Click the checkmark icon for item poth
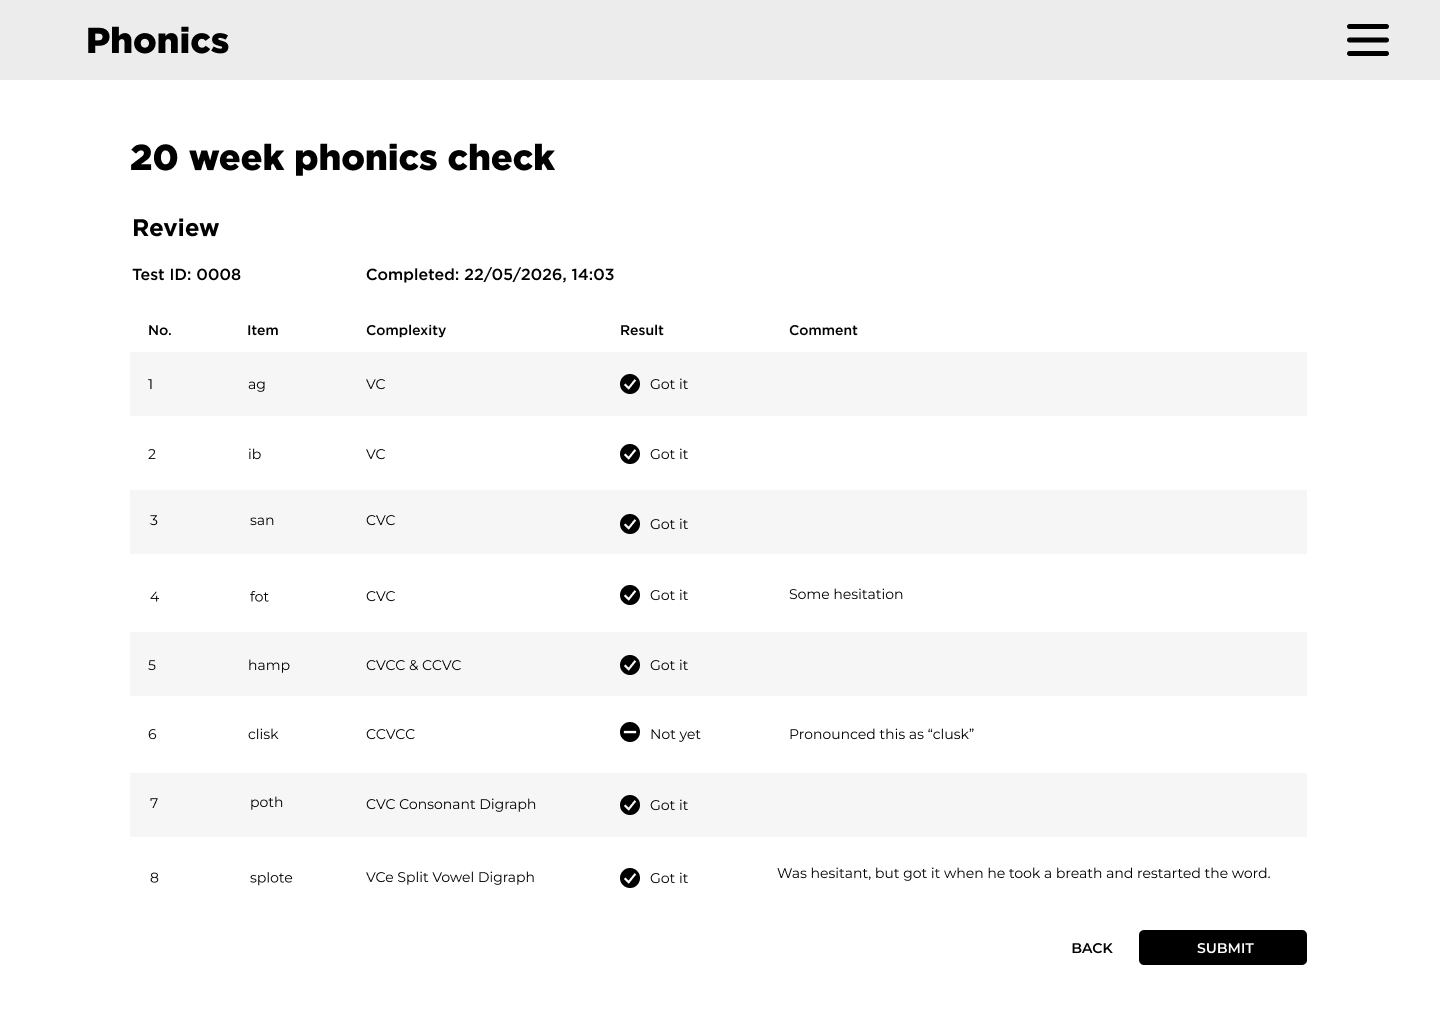The width and height of the screenshot is (1440, 1024). click(630, 805)
